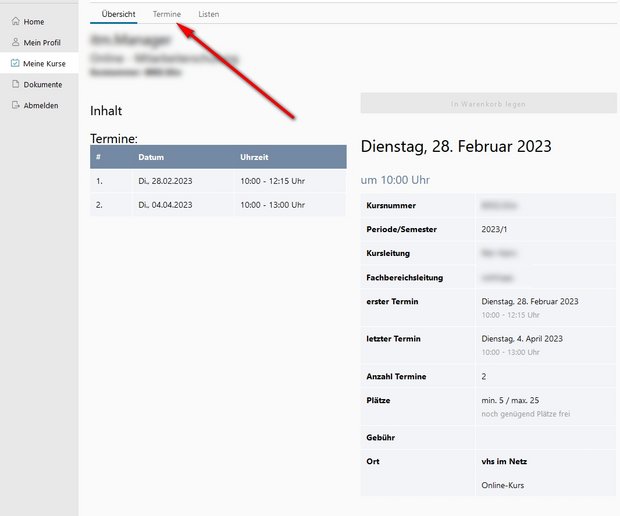The width and height of the screenshot is (620, 516).
Task: Click the Kursnummer row label
Action: pyautogui.click(x=392, y=205)
